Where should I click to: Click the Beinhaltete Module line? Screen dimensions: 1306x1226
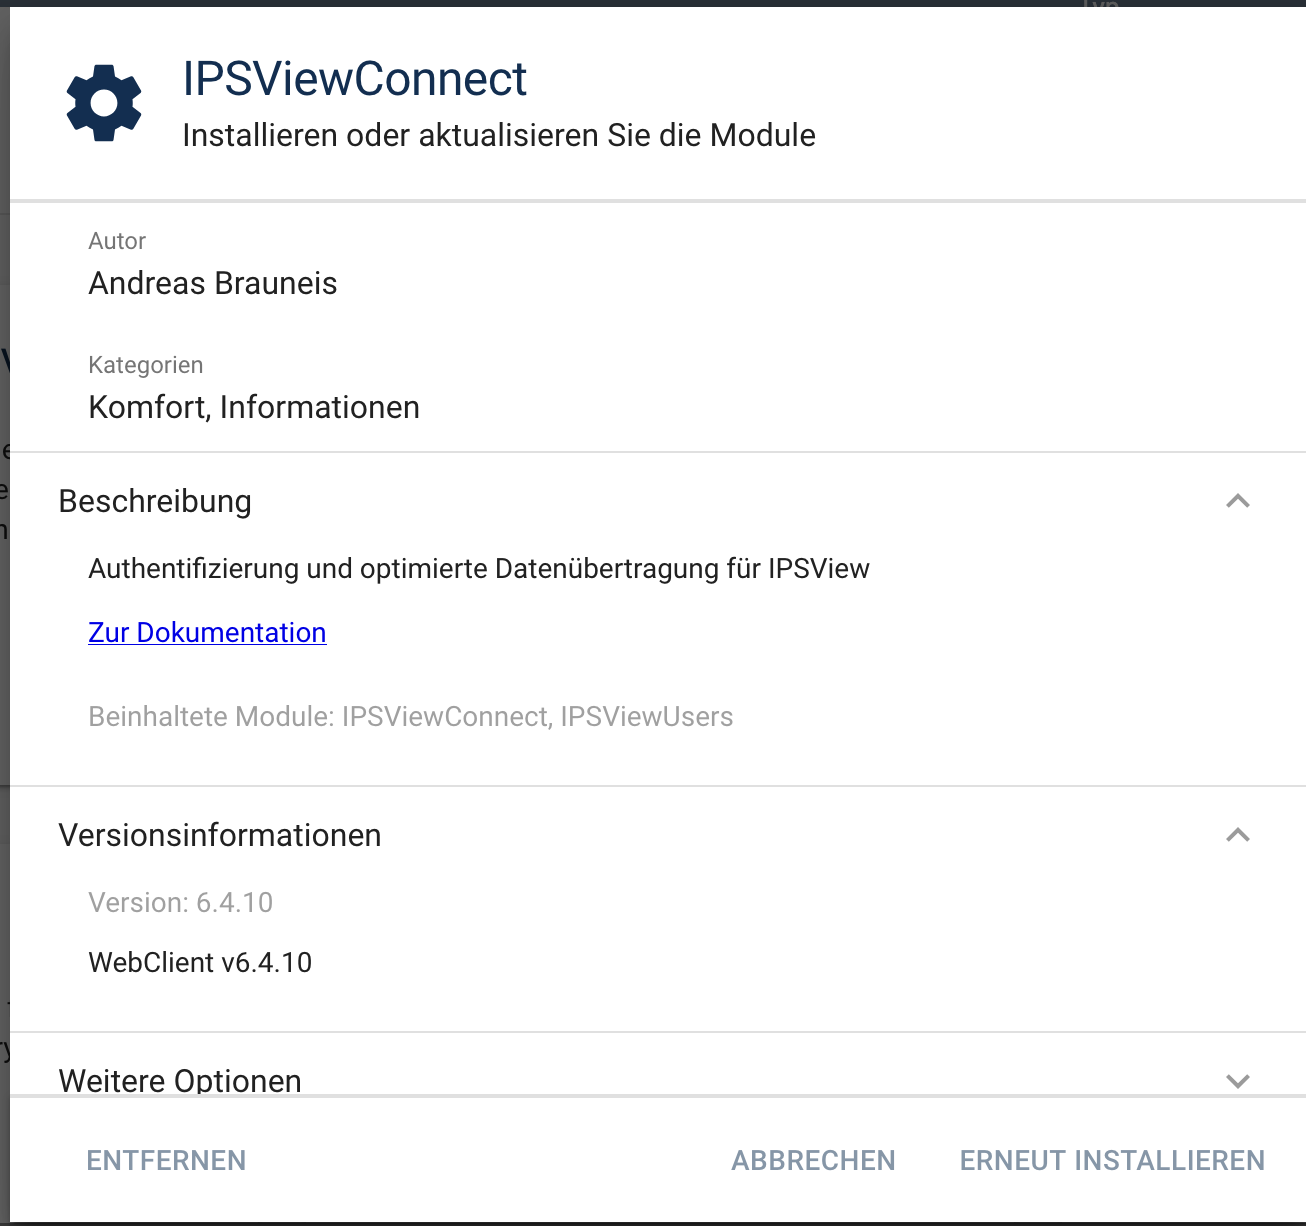click(x=410, y=717)
